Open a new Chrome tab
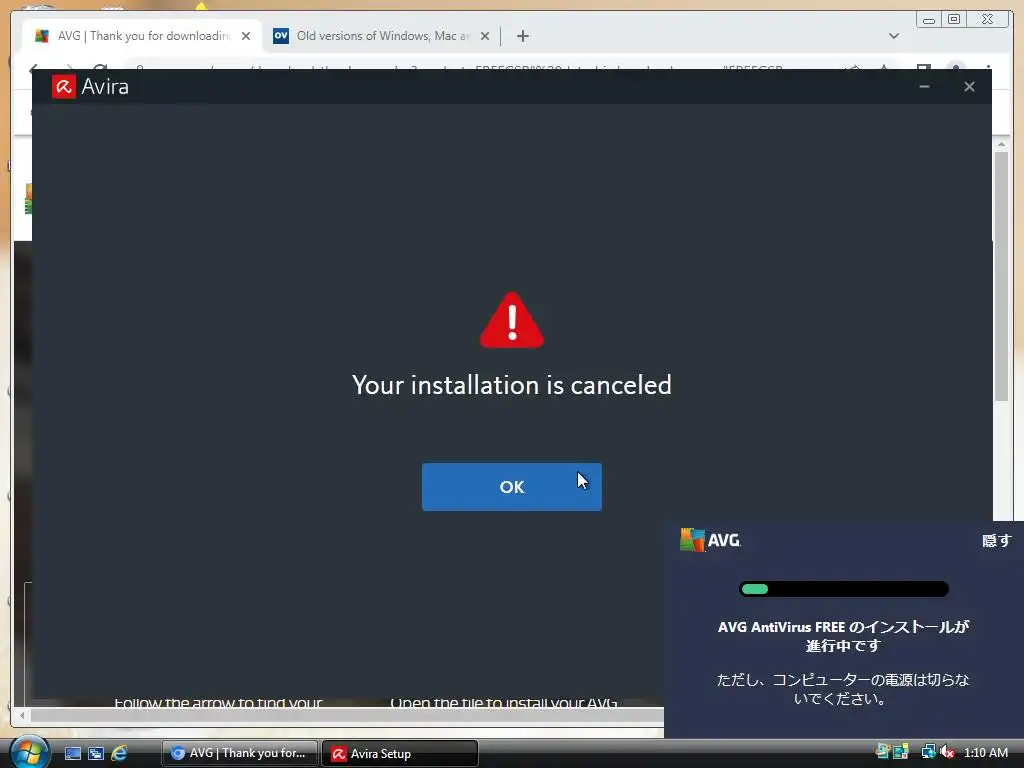1024x768 pixels. 522,36
